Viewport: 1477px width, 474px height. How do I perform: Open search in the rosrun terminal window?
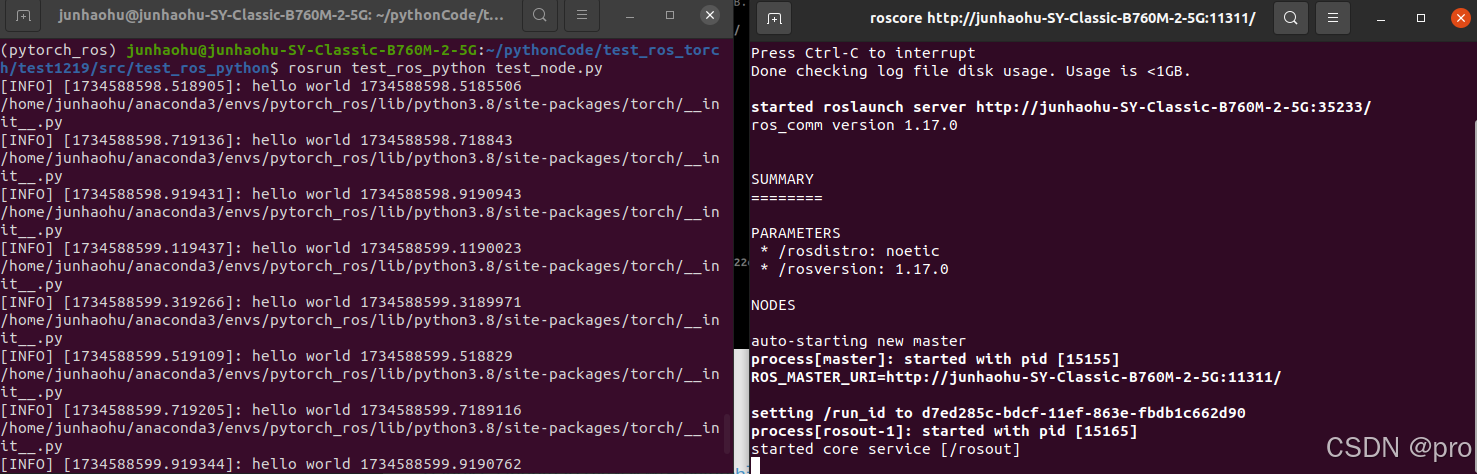pos(540,16)
